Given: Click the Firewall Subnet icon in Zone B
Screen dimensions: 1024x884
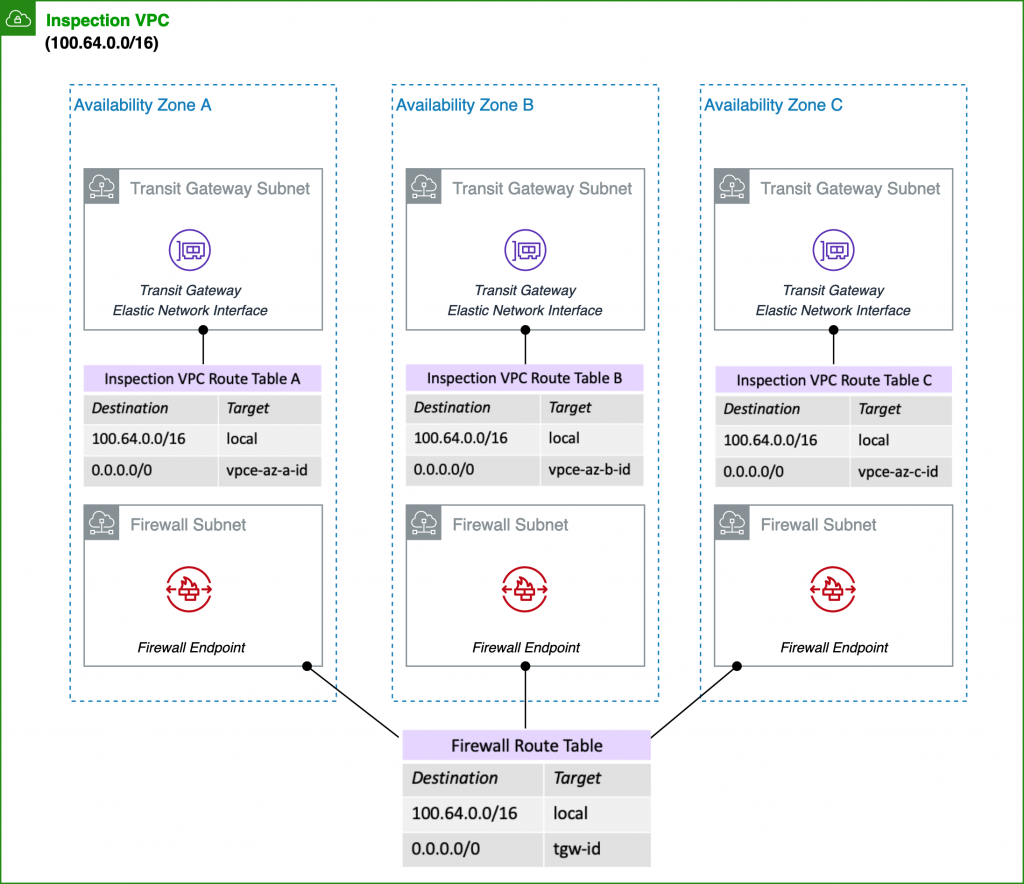Looking at the screenshot, I should pyautogui.click(x=425, y=524).
